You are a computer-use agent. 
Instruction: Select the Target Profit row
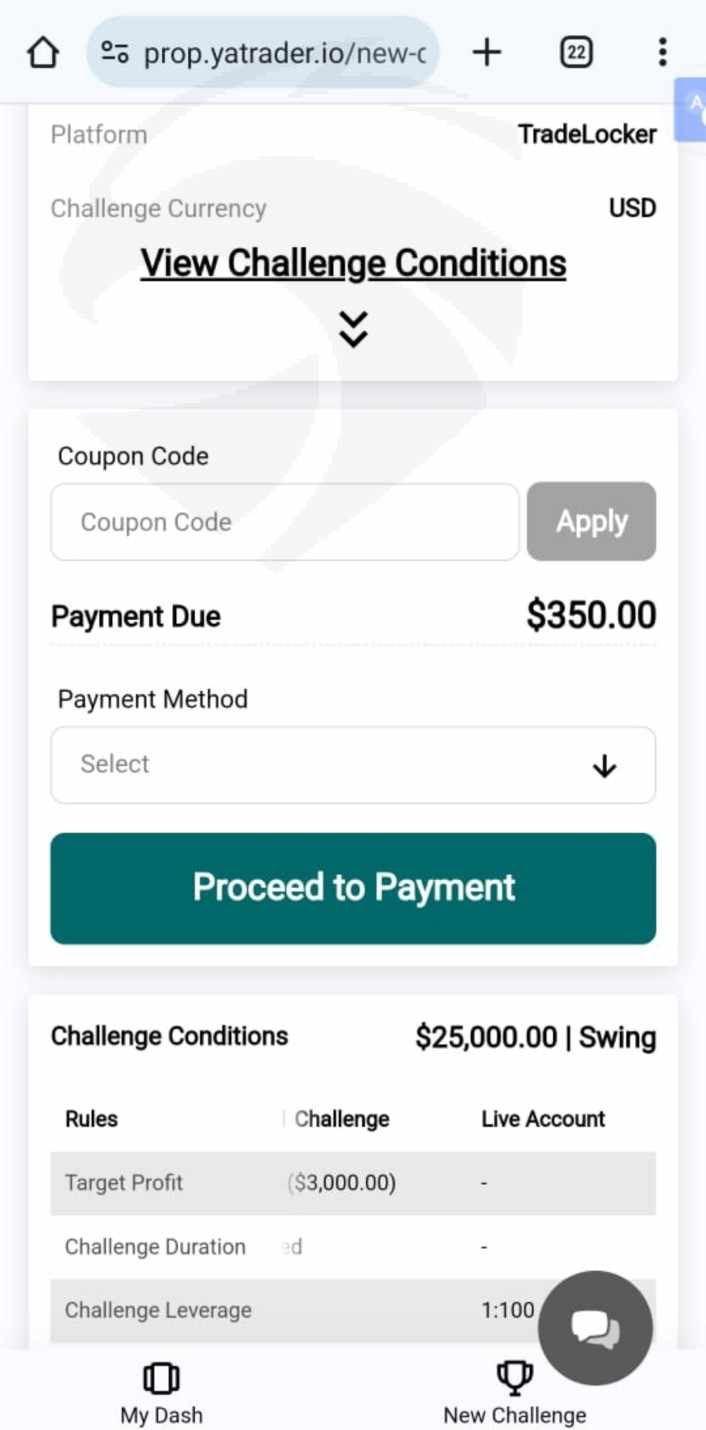[352, 1183]
